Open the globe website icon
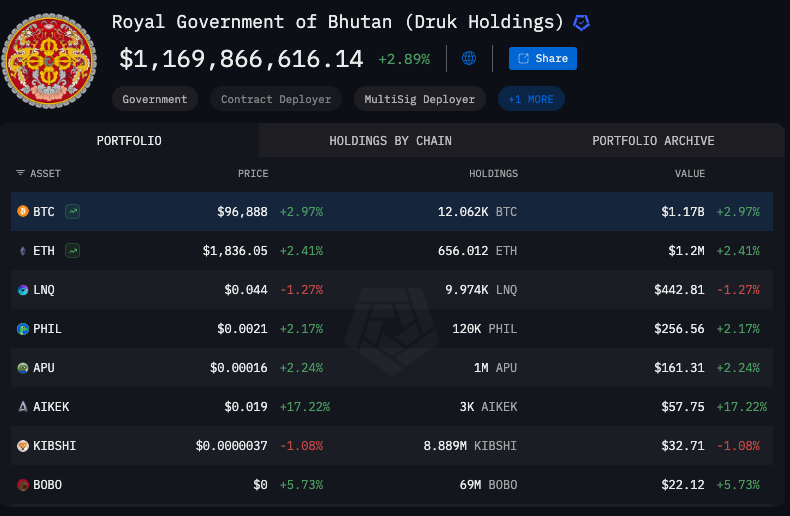The height and width of the screenshot is (516, 790). point(469,58)
